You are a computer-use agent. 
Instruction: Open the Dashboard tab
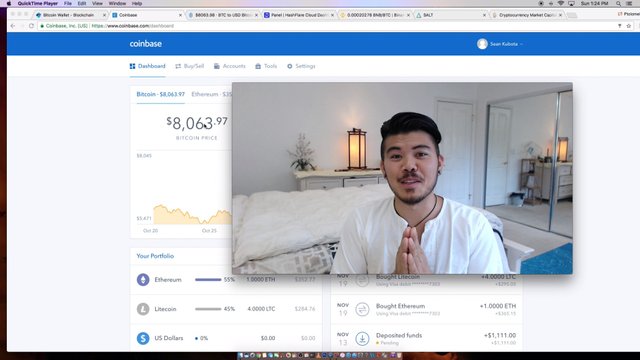click(x=147, y=66)
